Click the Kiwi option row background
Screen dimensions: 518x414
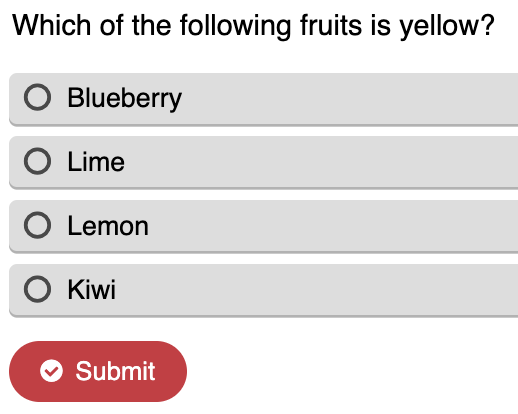click(x=263, y=291)
